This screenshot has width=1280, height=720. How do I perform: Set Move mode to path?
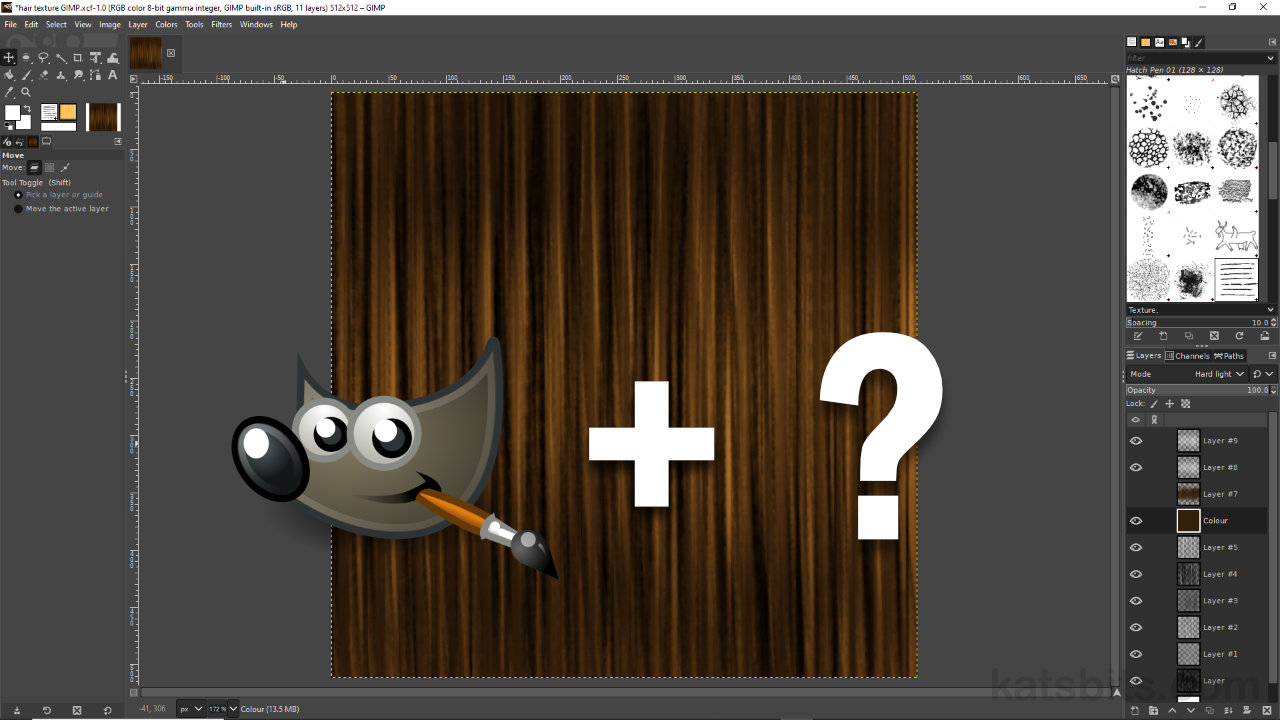coord(65,168)
